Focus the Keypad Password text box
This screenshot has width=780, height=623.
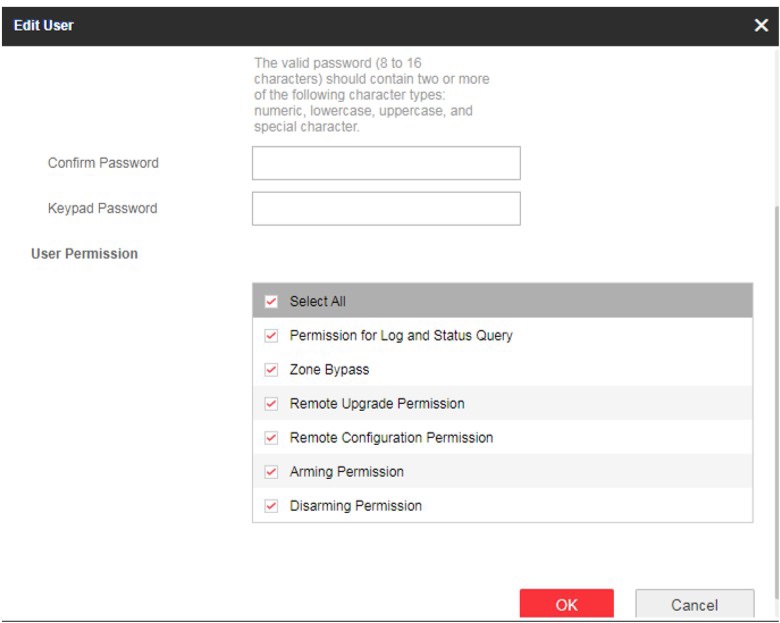pos(386,209)
